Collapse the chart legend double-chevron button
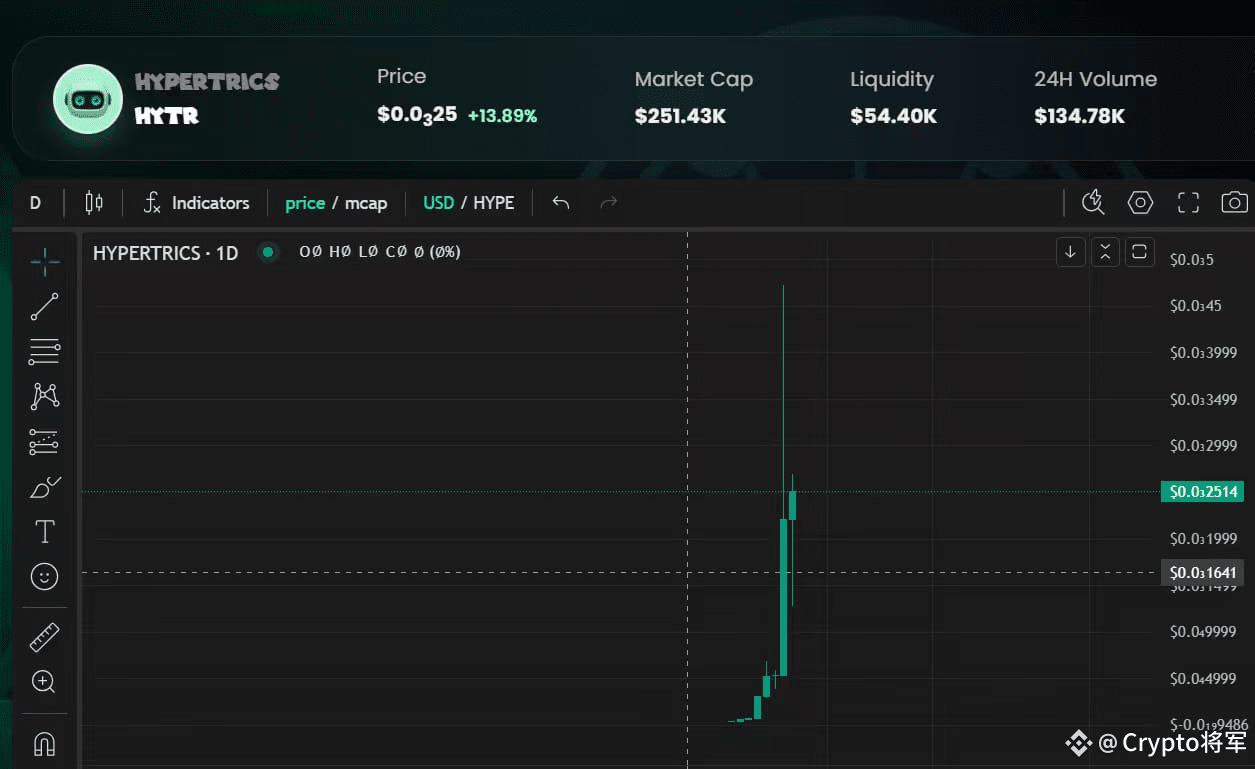This screenshot has height=769, width=1255. coord(1105,252)
